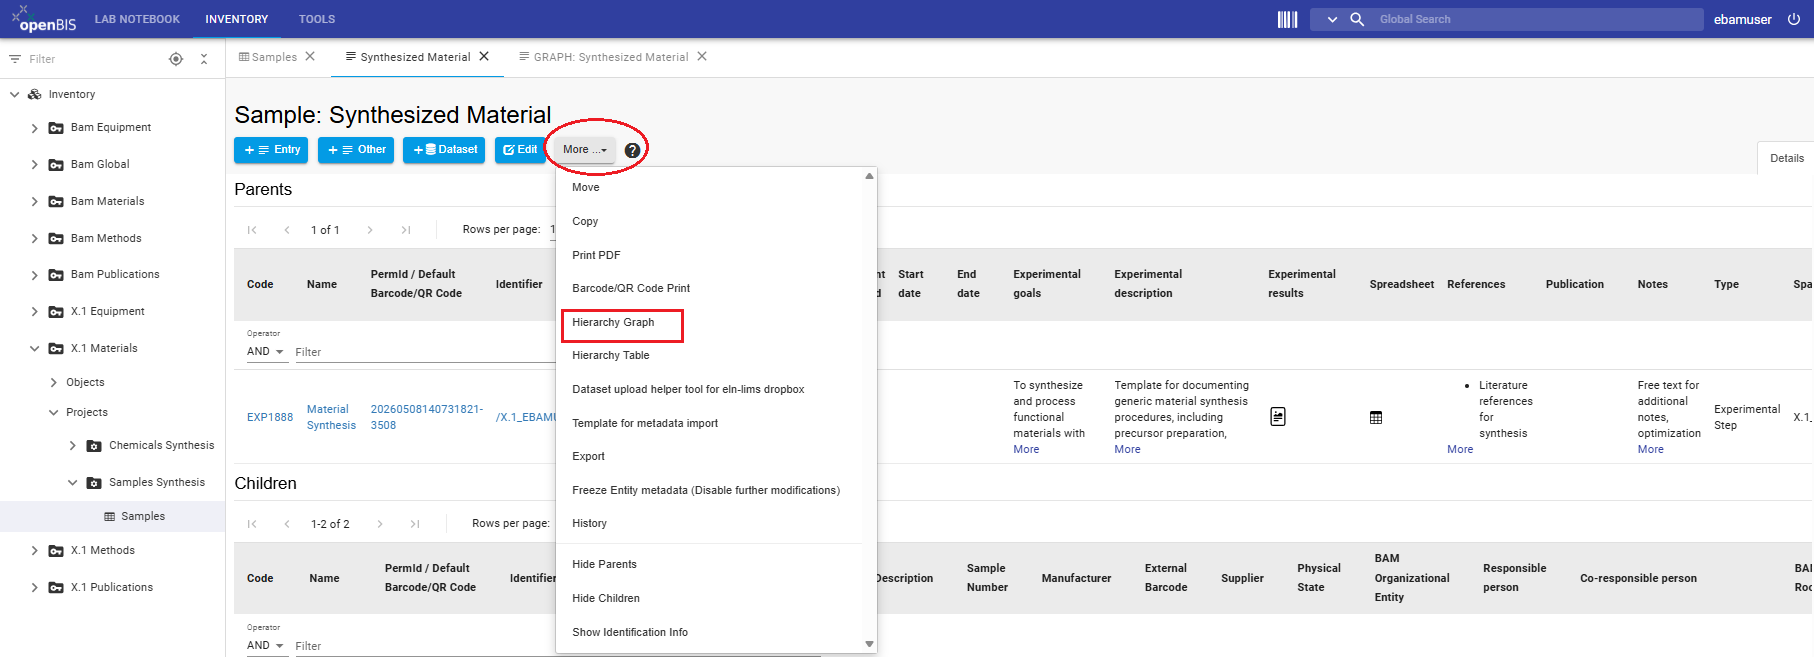Close the Synthesized Material tab
The image size is (1814, 657).
[484, 56]
